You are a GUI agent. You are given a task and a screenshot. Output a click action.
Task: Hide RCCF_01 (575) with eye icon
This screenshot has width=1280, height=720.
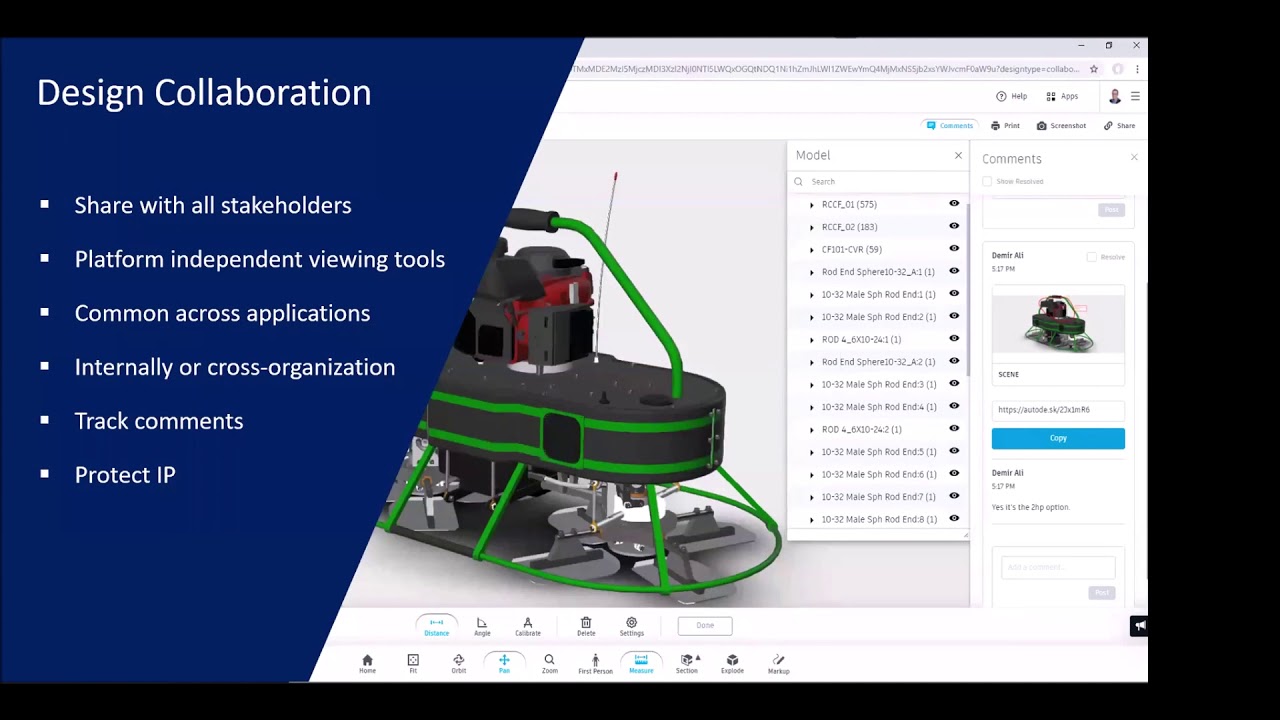tap(954, 204)
